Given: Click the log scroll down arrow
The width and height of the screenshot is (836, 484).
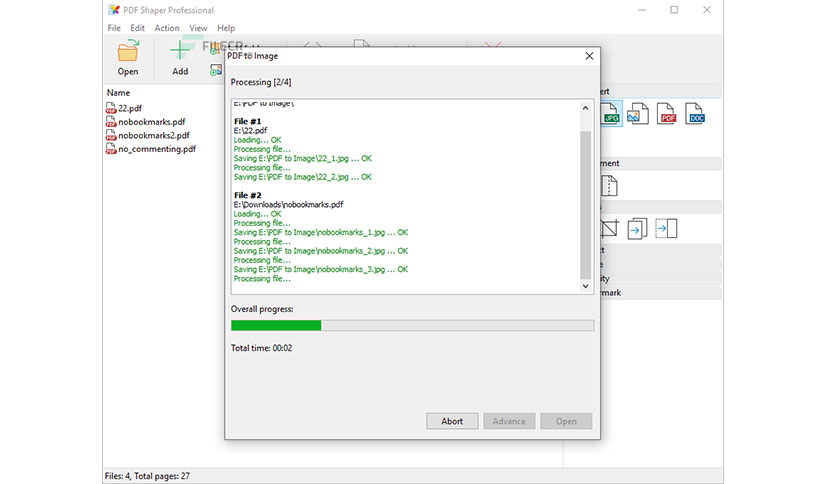Looking at the screenshot, I should 585,286.
